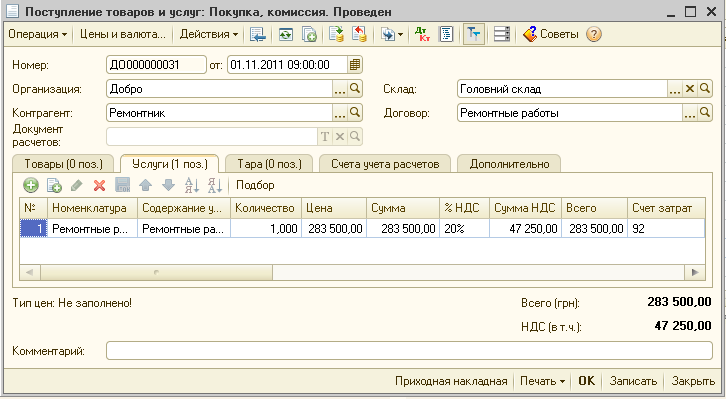
Task: Open Организация Добро with magnifier
Action: coord(355,89)
